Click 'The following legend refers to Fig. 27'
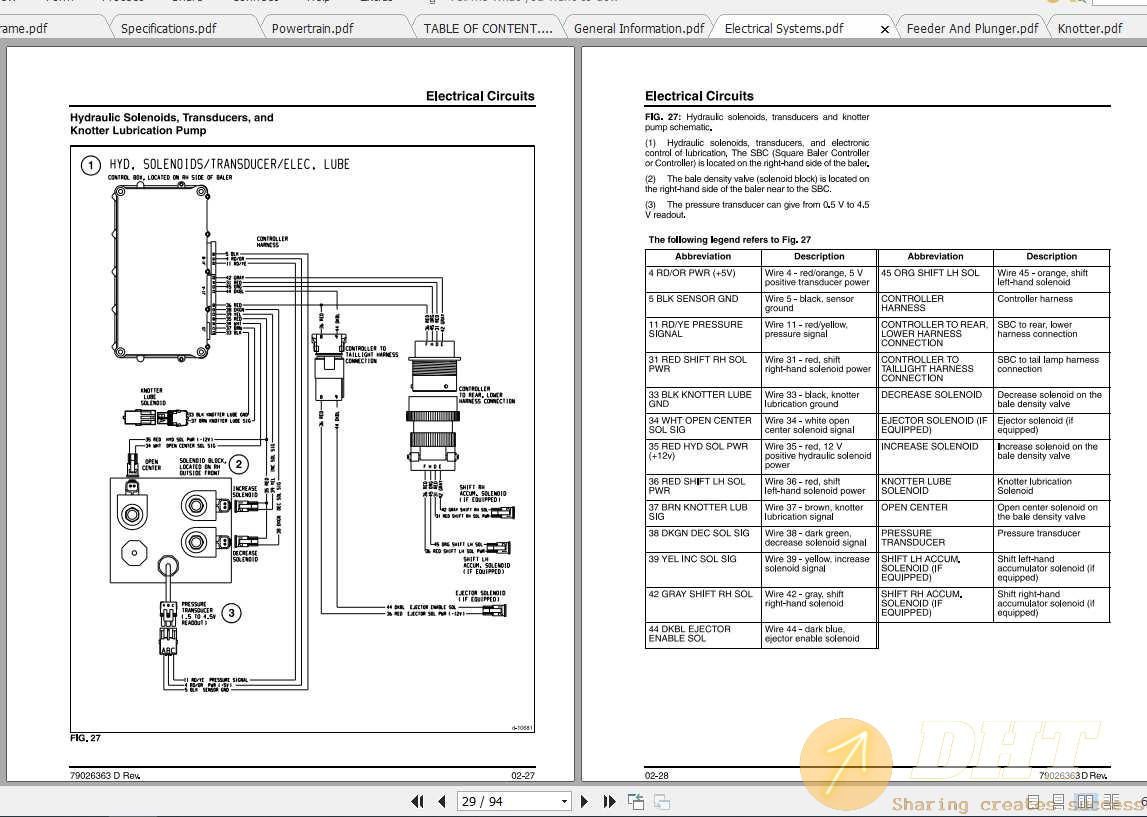This screenshot has width=1147, height=817. (x=729, y=240)
